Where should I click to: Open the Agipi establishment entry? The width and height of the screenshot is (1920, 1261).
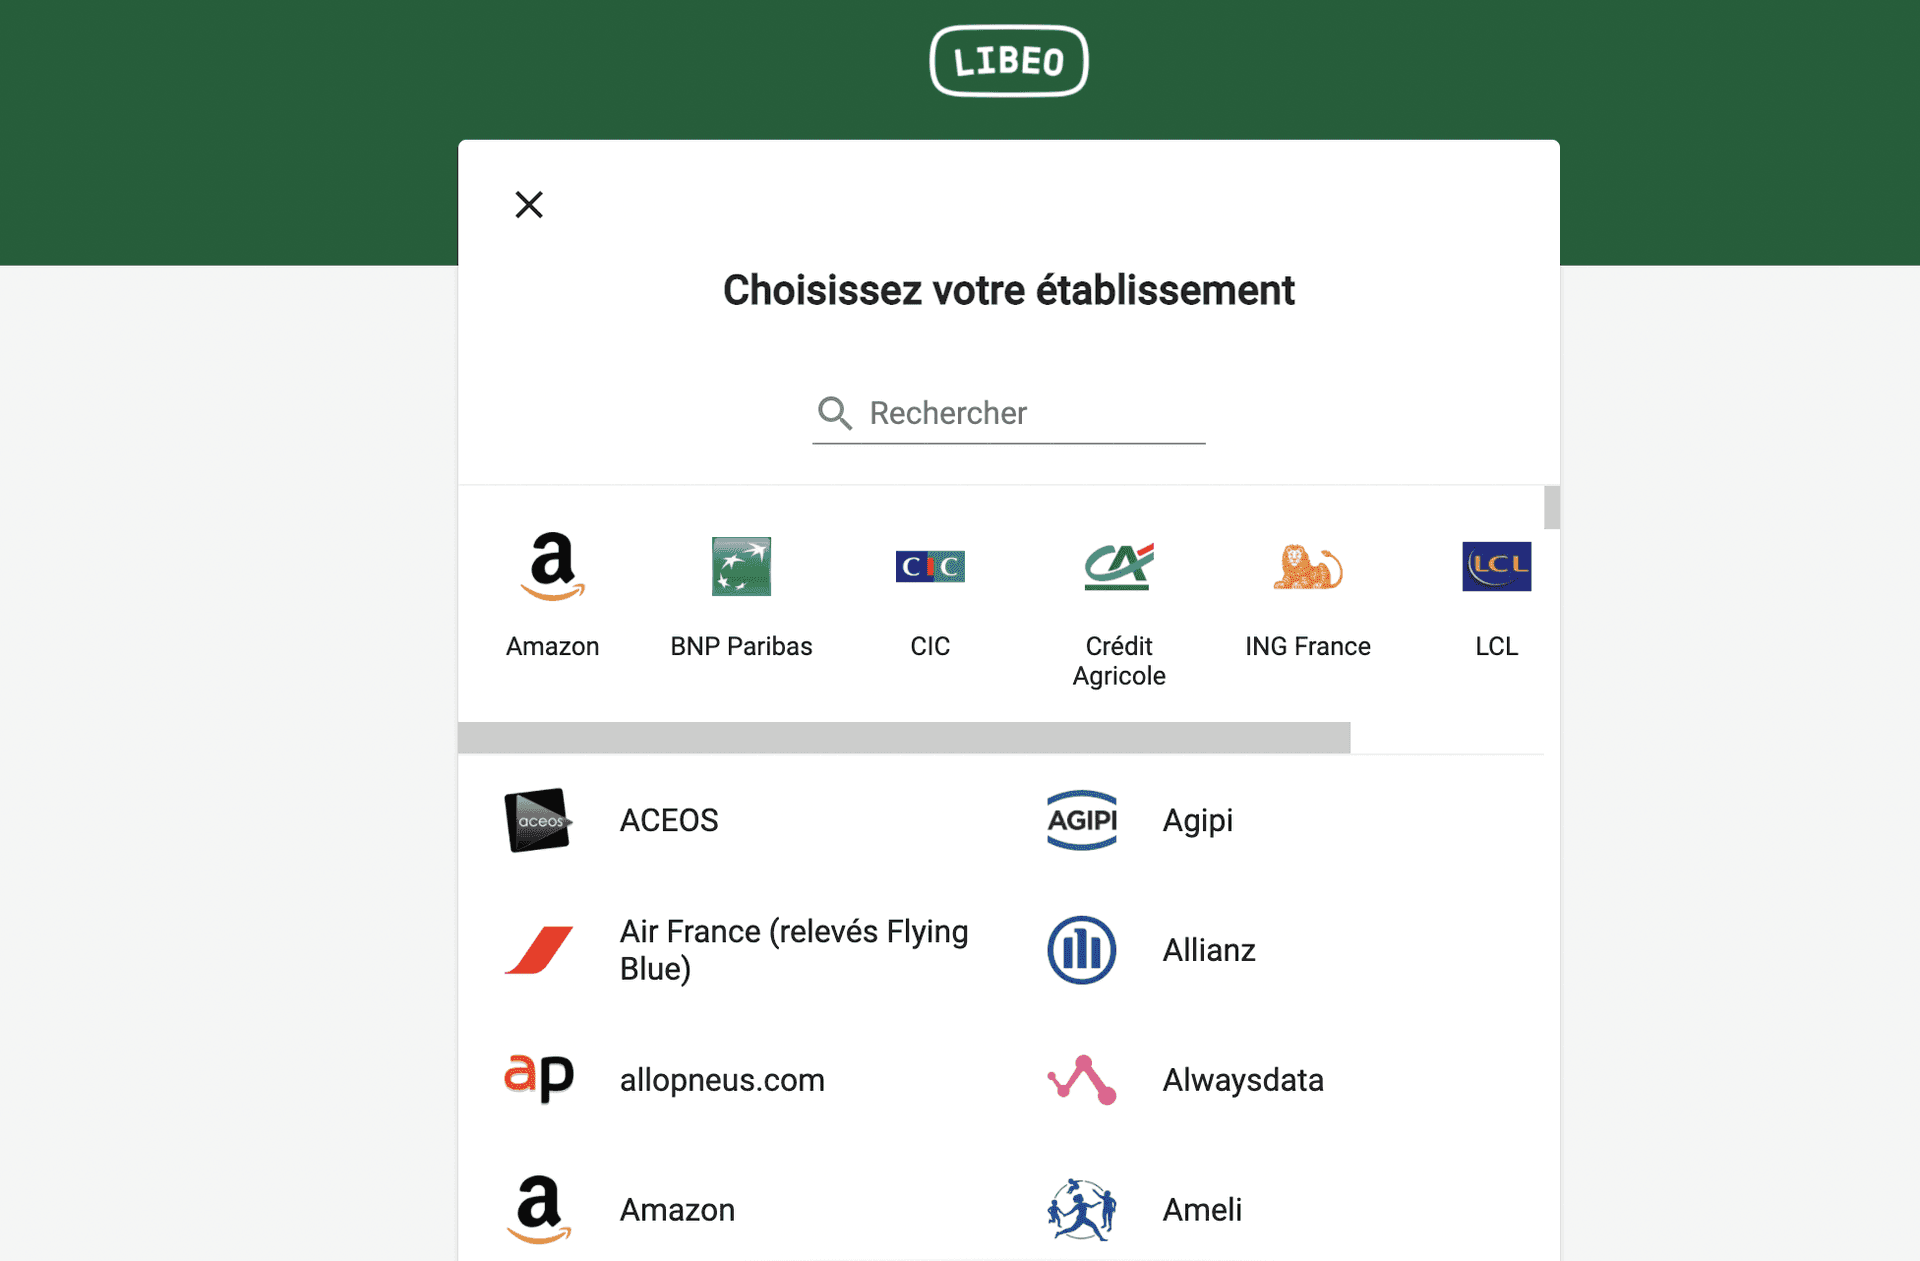click(1197, 820)
